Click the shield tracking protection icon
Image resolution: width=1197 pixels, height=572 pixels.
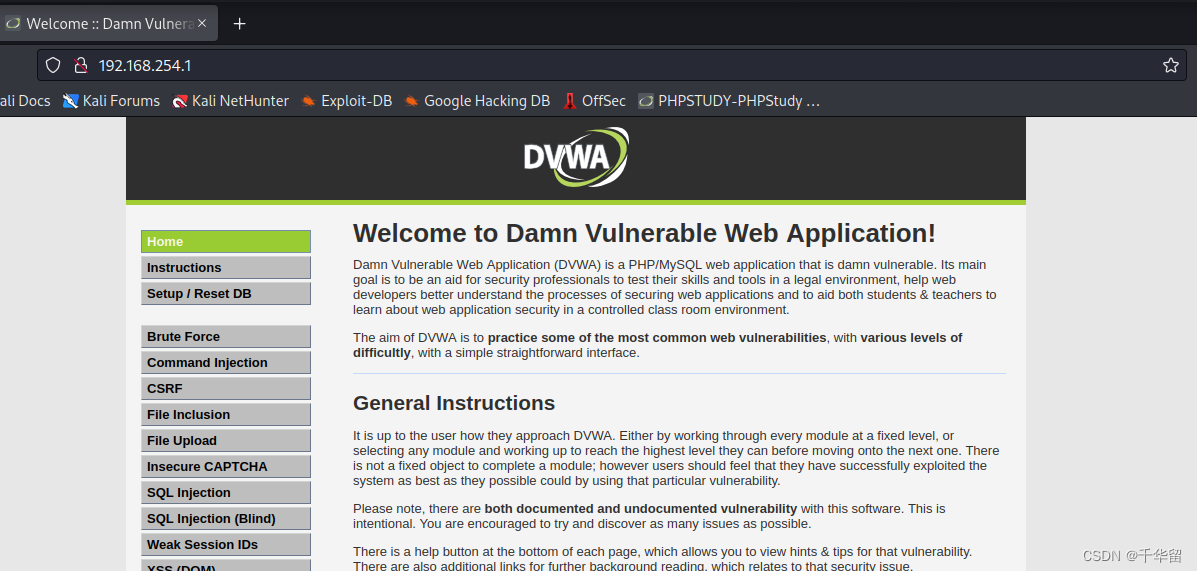point(53,66)
